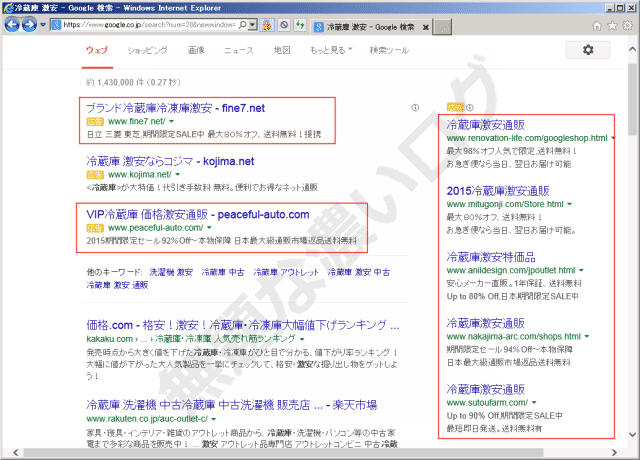Expand dropdown arrow beside www.mitugonji.com/Store.html
The image size is (640, 460).
pos(569,204)
